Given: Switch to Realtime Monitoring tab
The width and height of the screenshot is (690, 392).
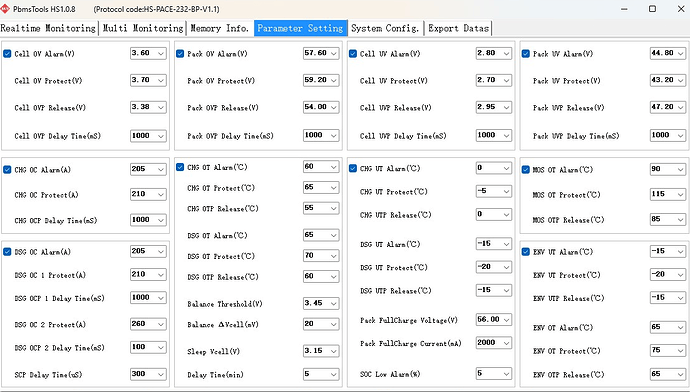Looking at the screenshot, I should click(48, 28).
